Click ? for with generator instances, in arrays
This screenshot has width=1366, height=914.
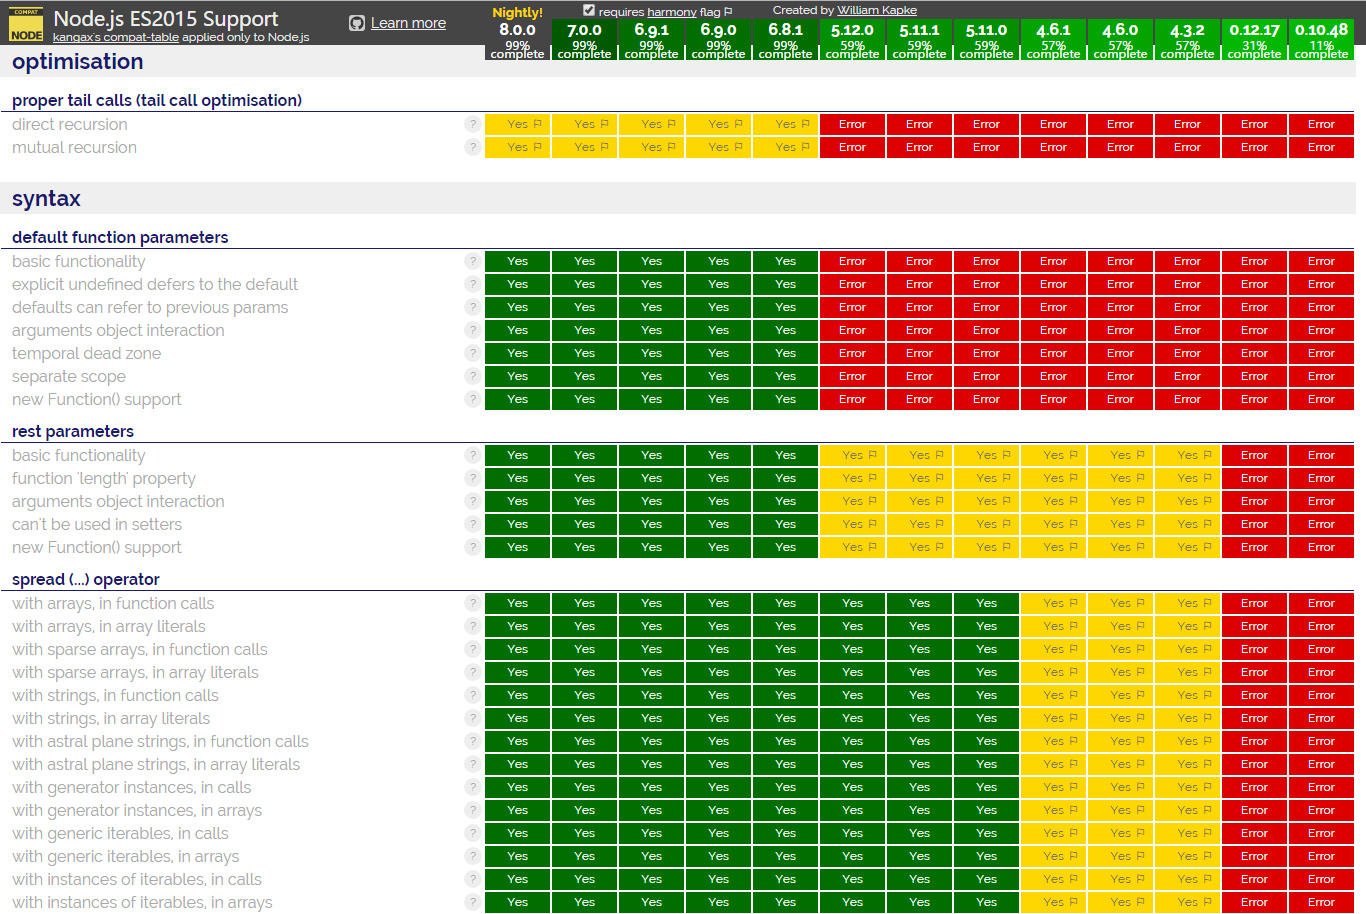pos(472,810)
